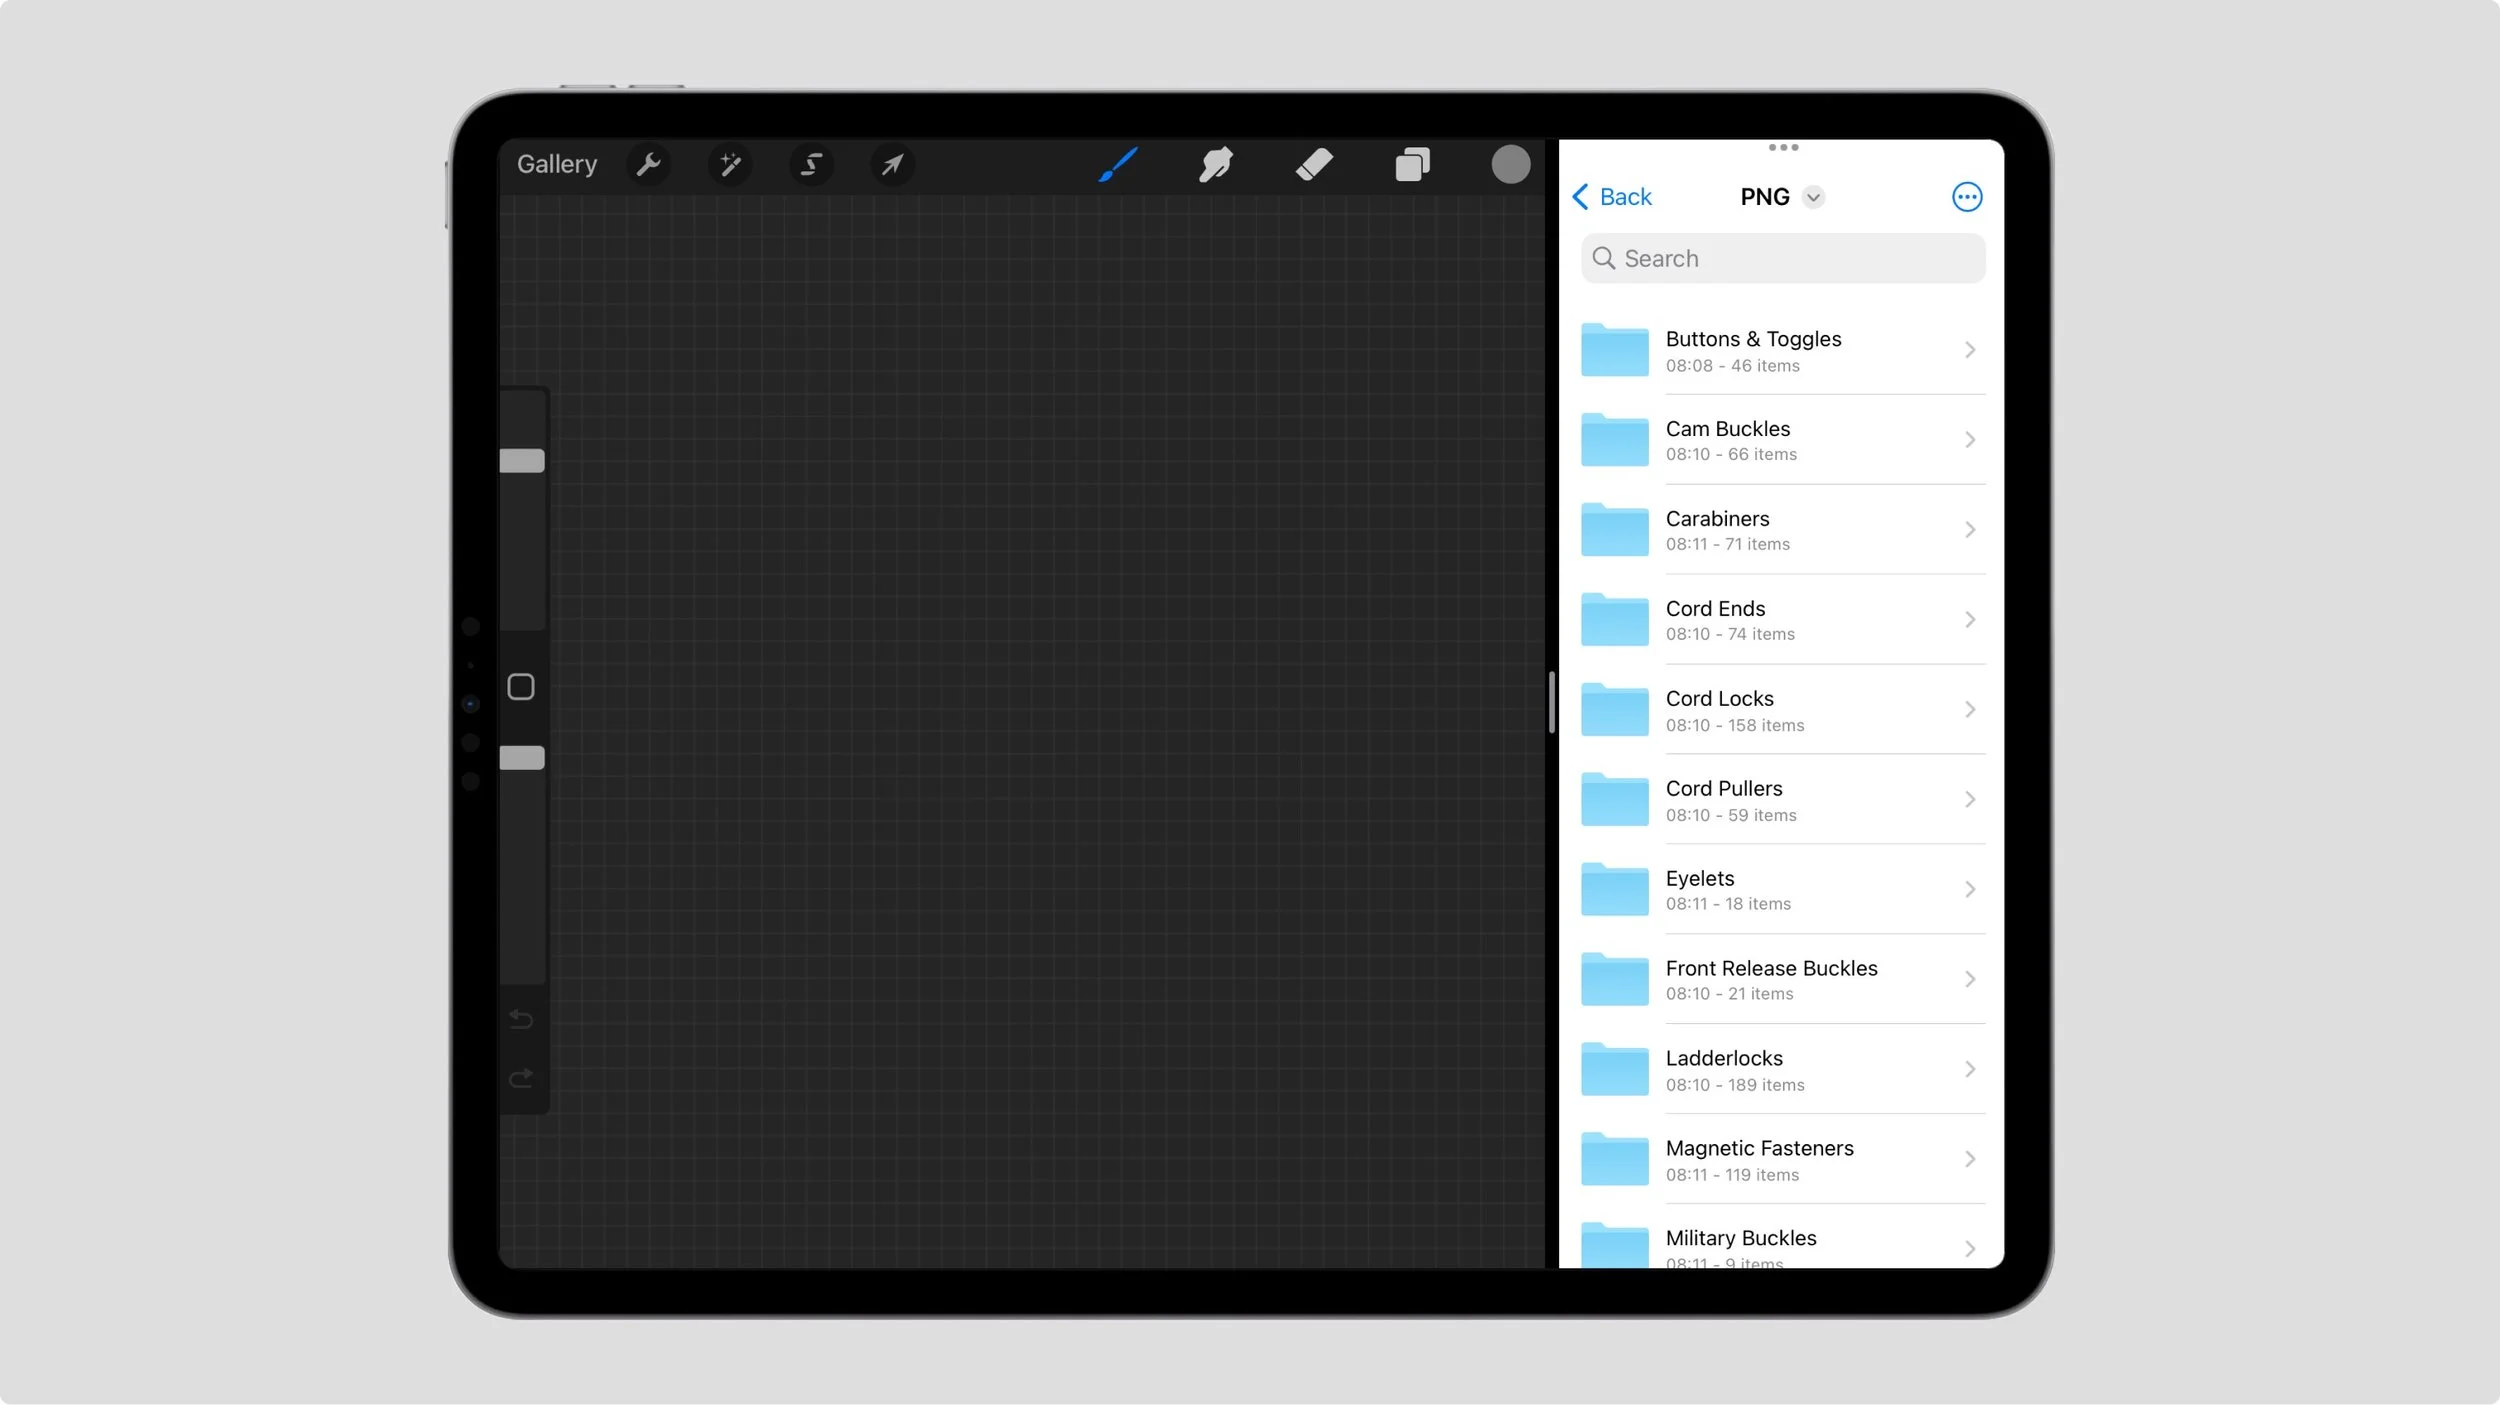Screen dimensions: 2500x1405
Task: Click the brush size slider handle
Action: pos(522,460)
